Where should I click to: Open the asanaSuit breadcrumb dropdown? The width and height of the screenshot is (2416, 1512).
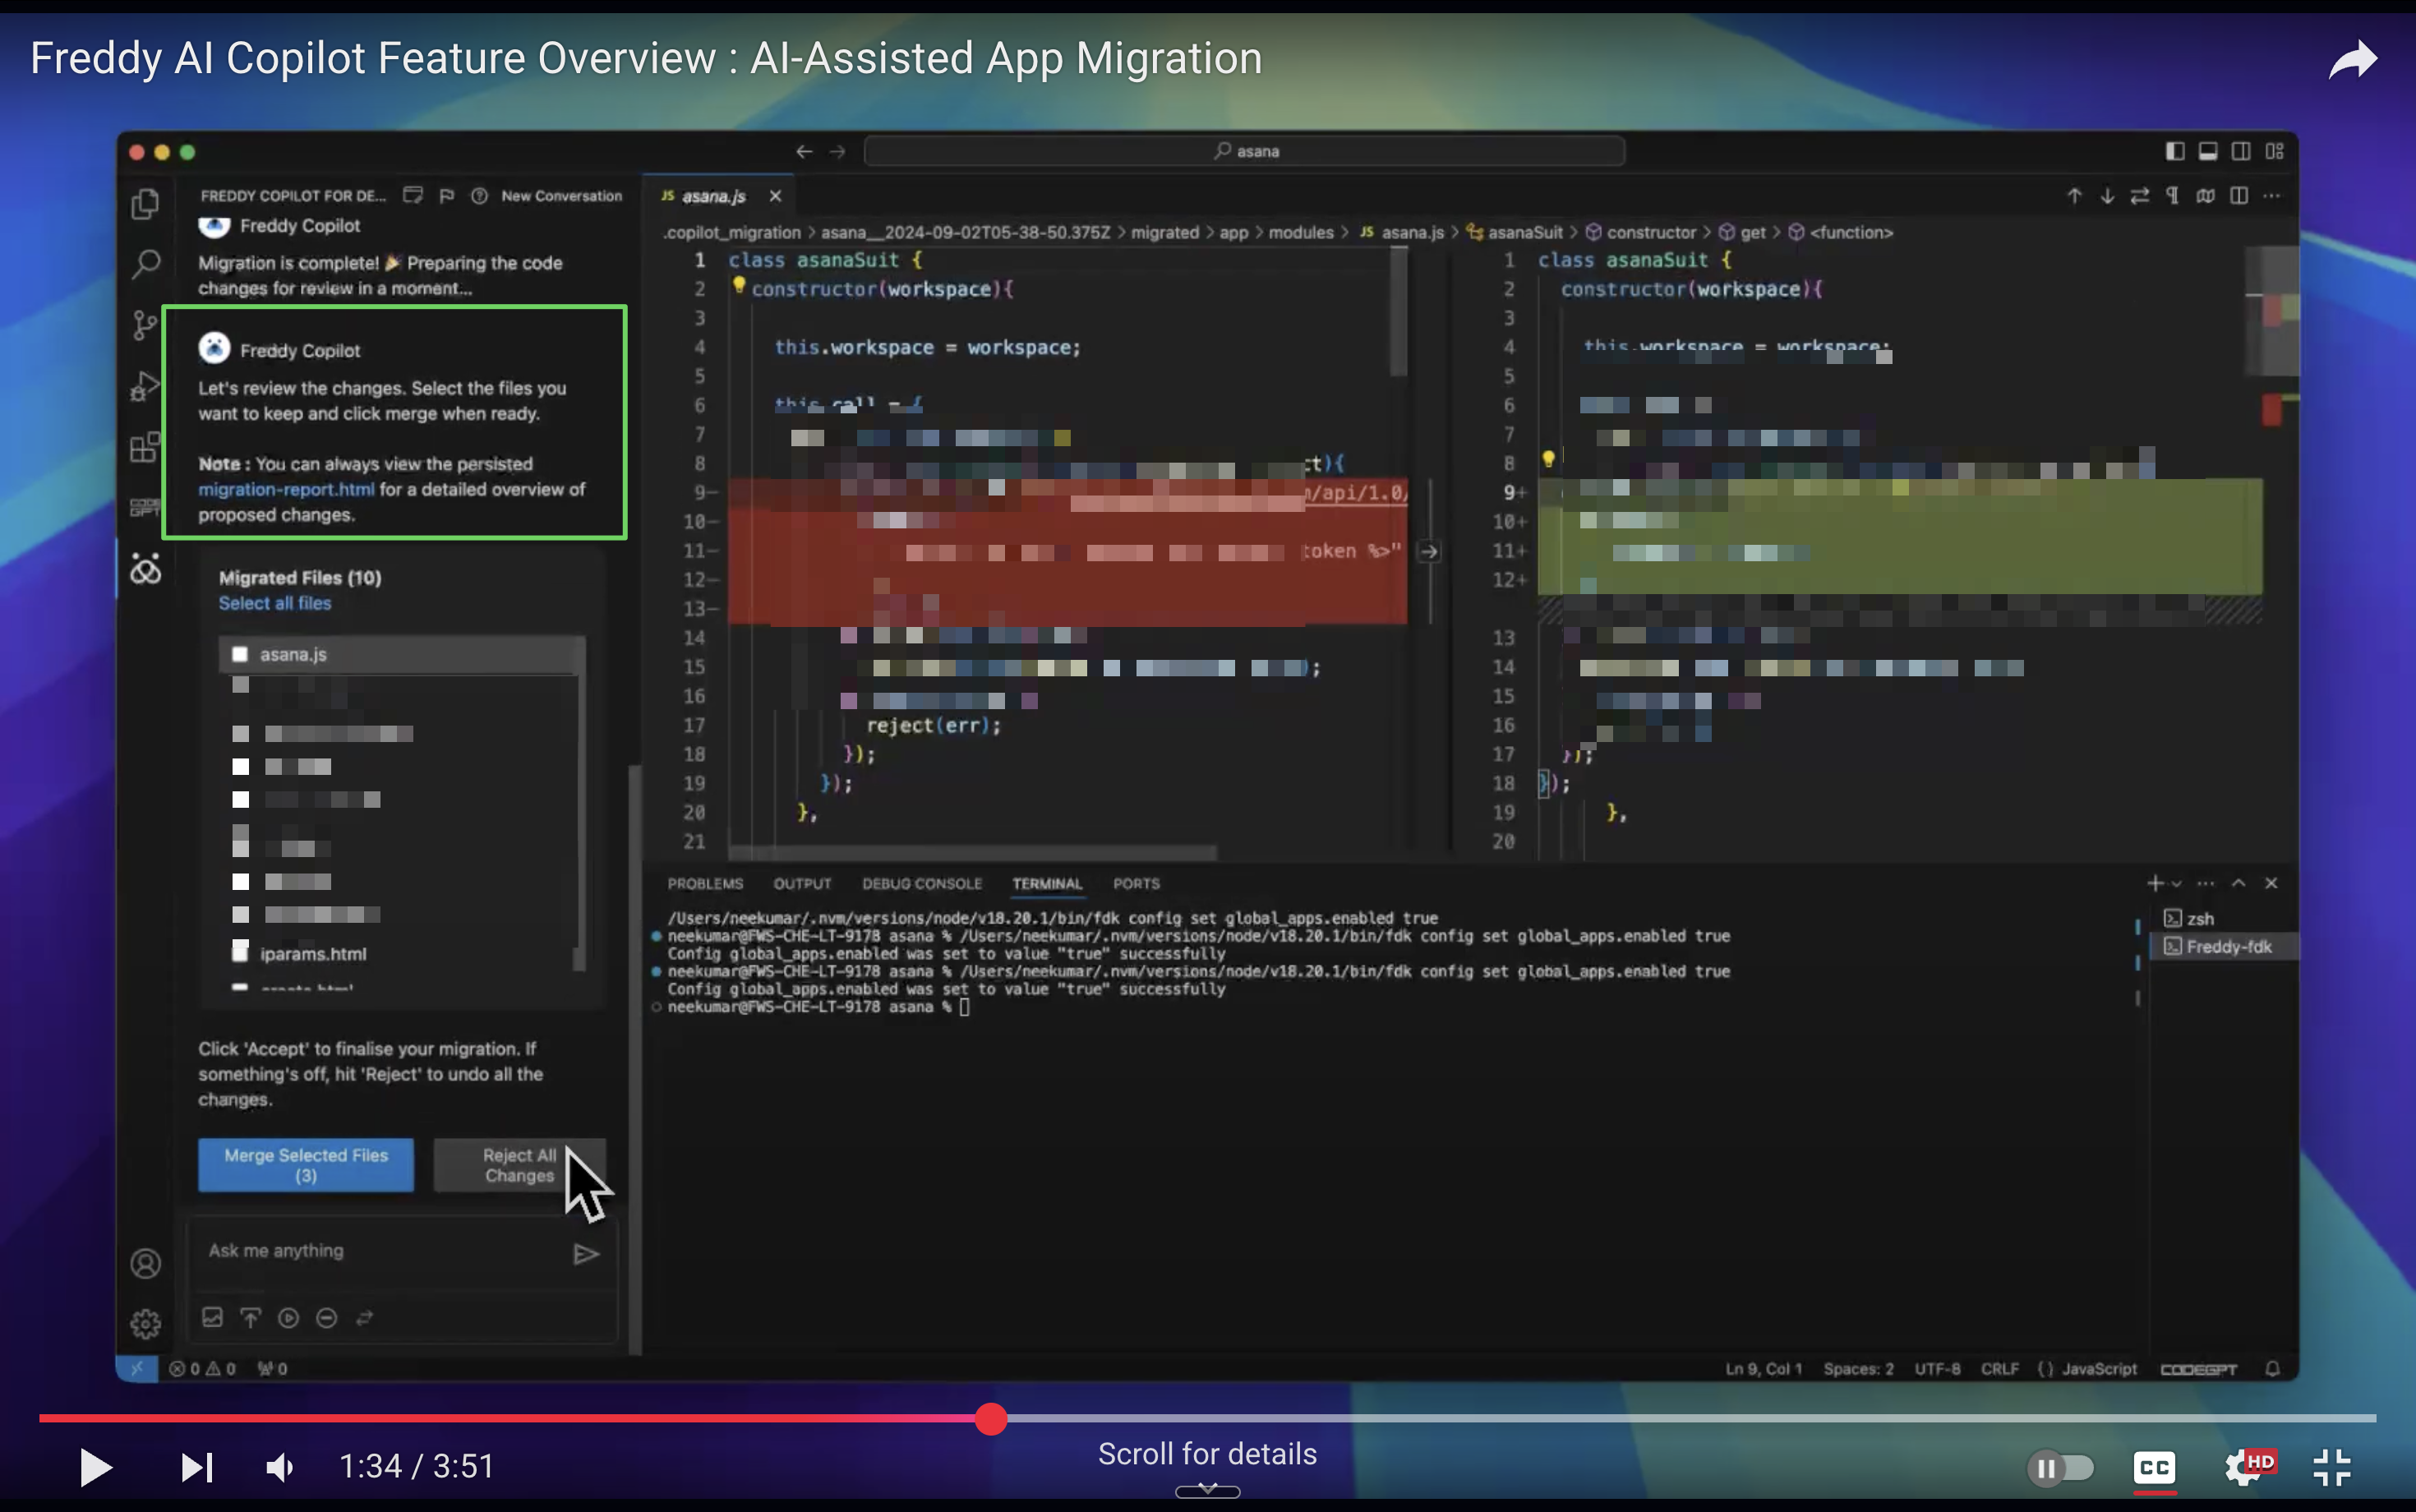1524,232
